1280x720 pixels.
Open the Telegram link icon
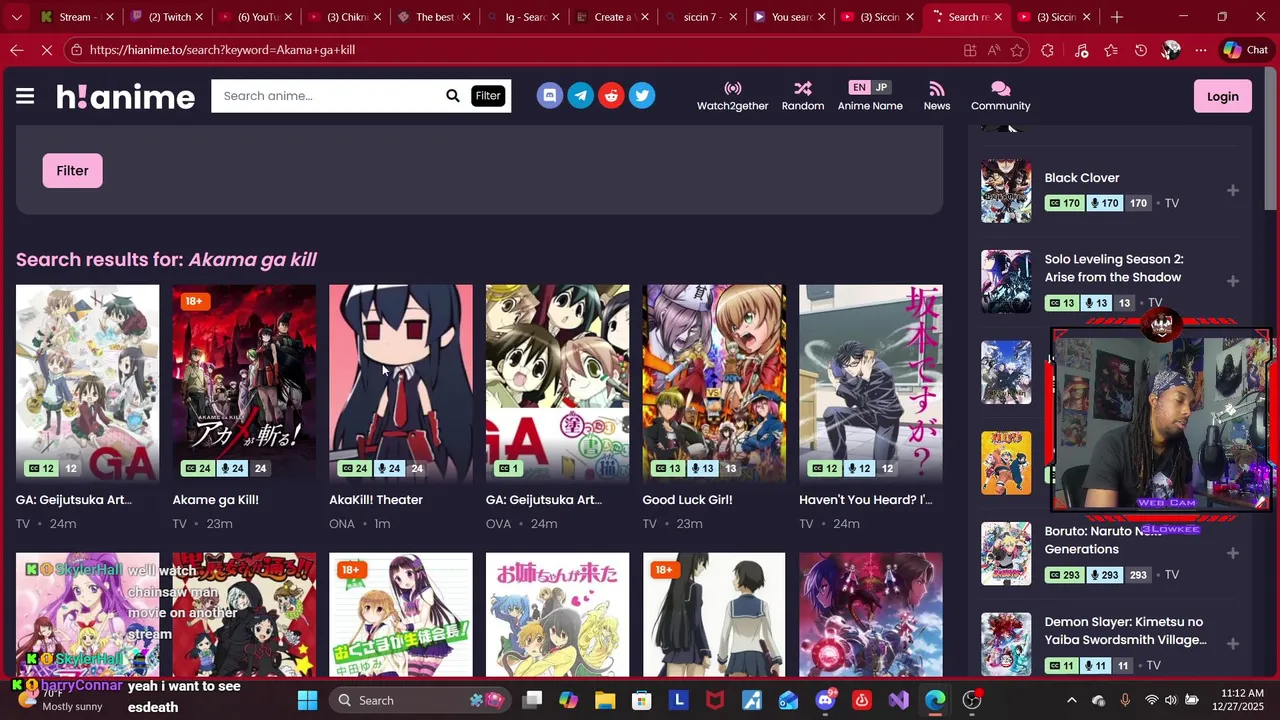[x=580, y=96]
